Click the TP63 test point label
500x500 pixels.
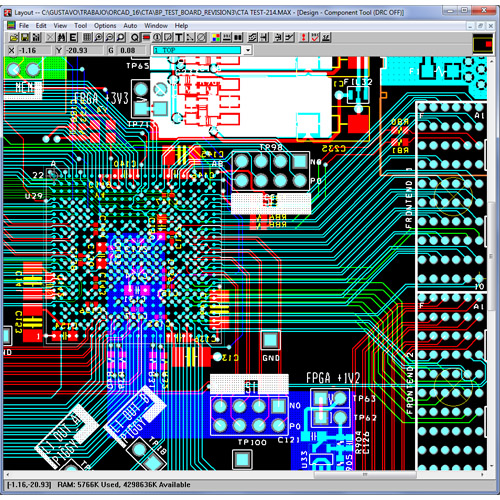click(364, 398)
